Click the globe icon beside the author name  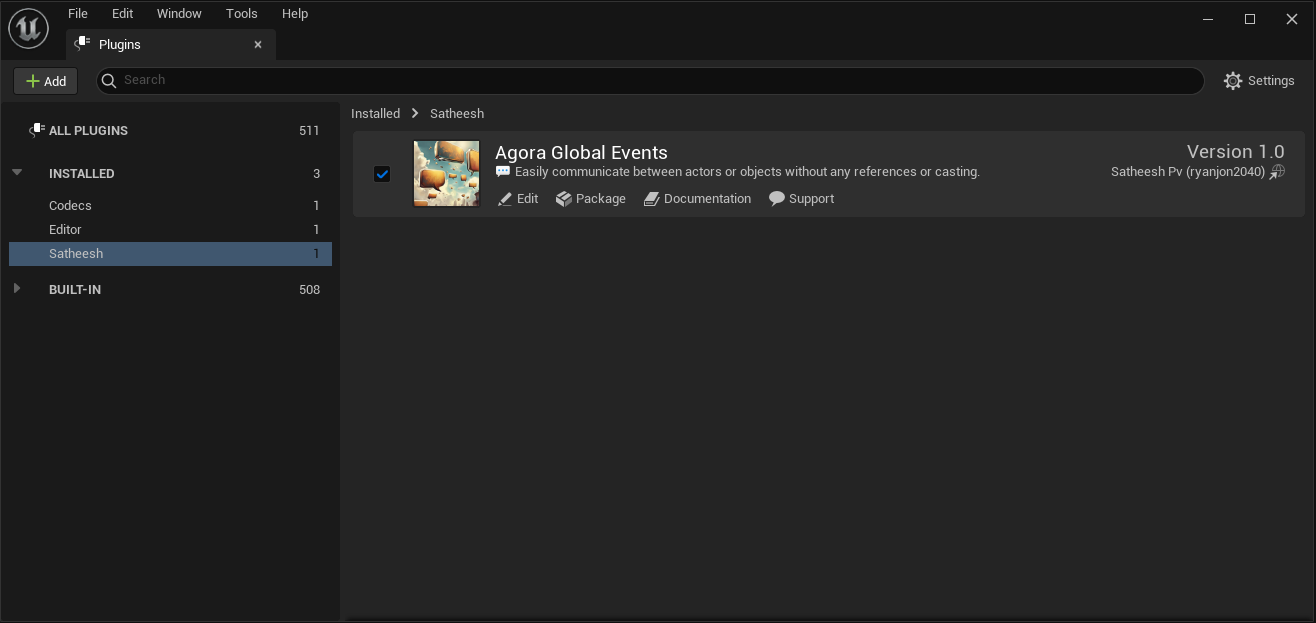click(x=1277, y=172)
